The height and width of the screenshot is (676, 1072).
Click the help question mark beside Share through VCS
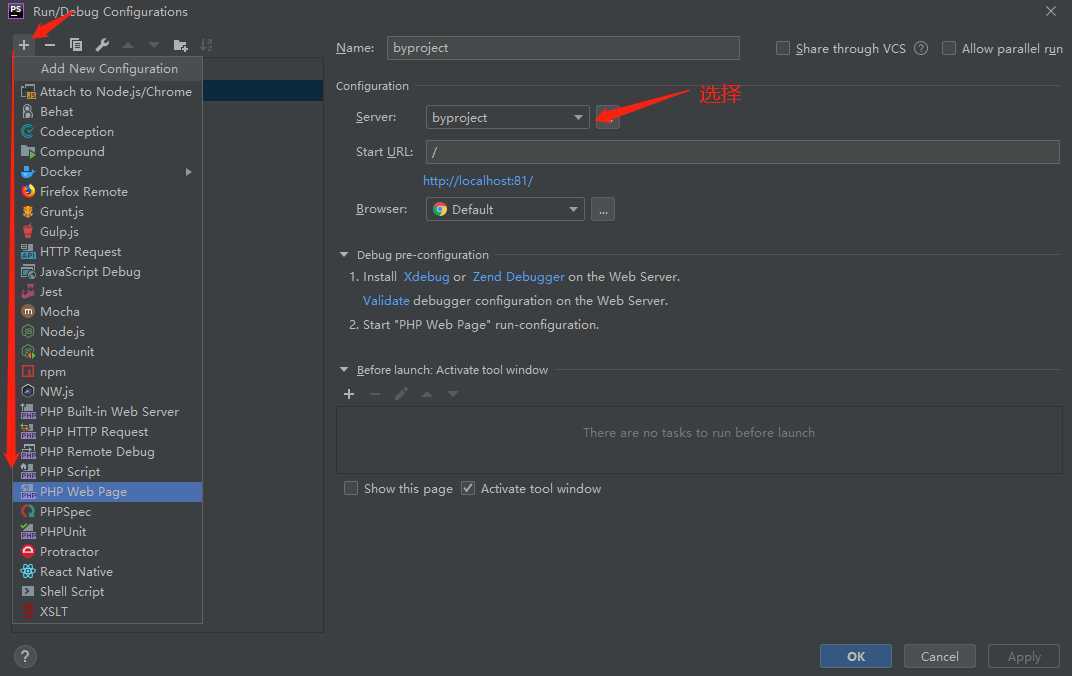(x=921, y=49)
